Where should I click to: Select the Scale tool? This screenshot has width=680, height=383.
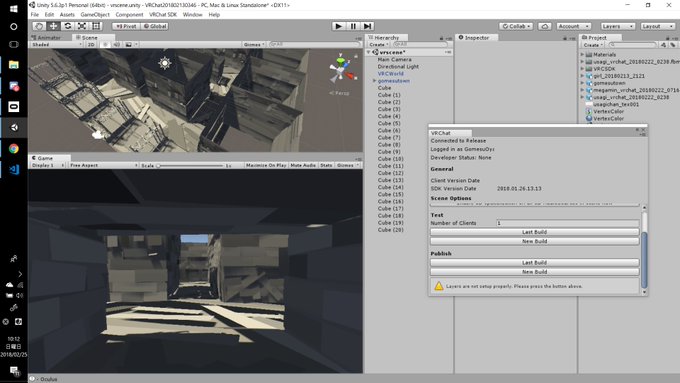pos(82,26)
